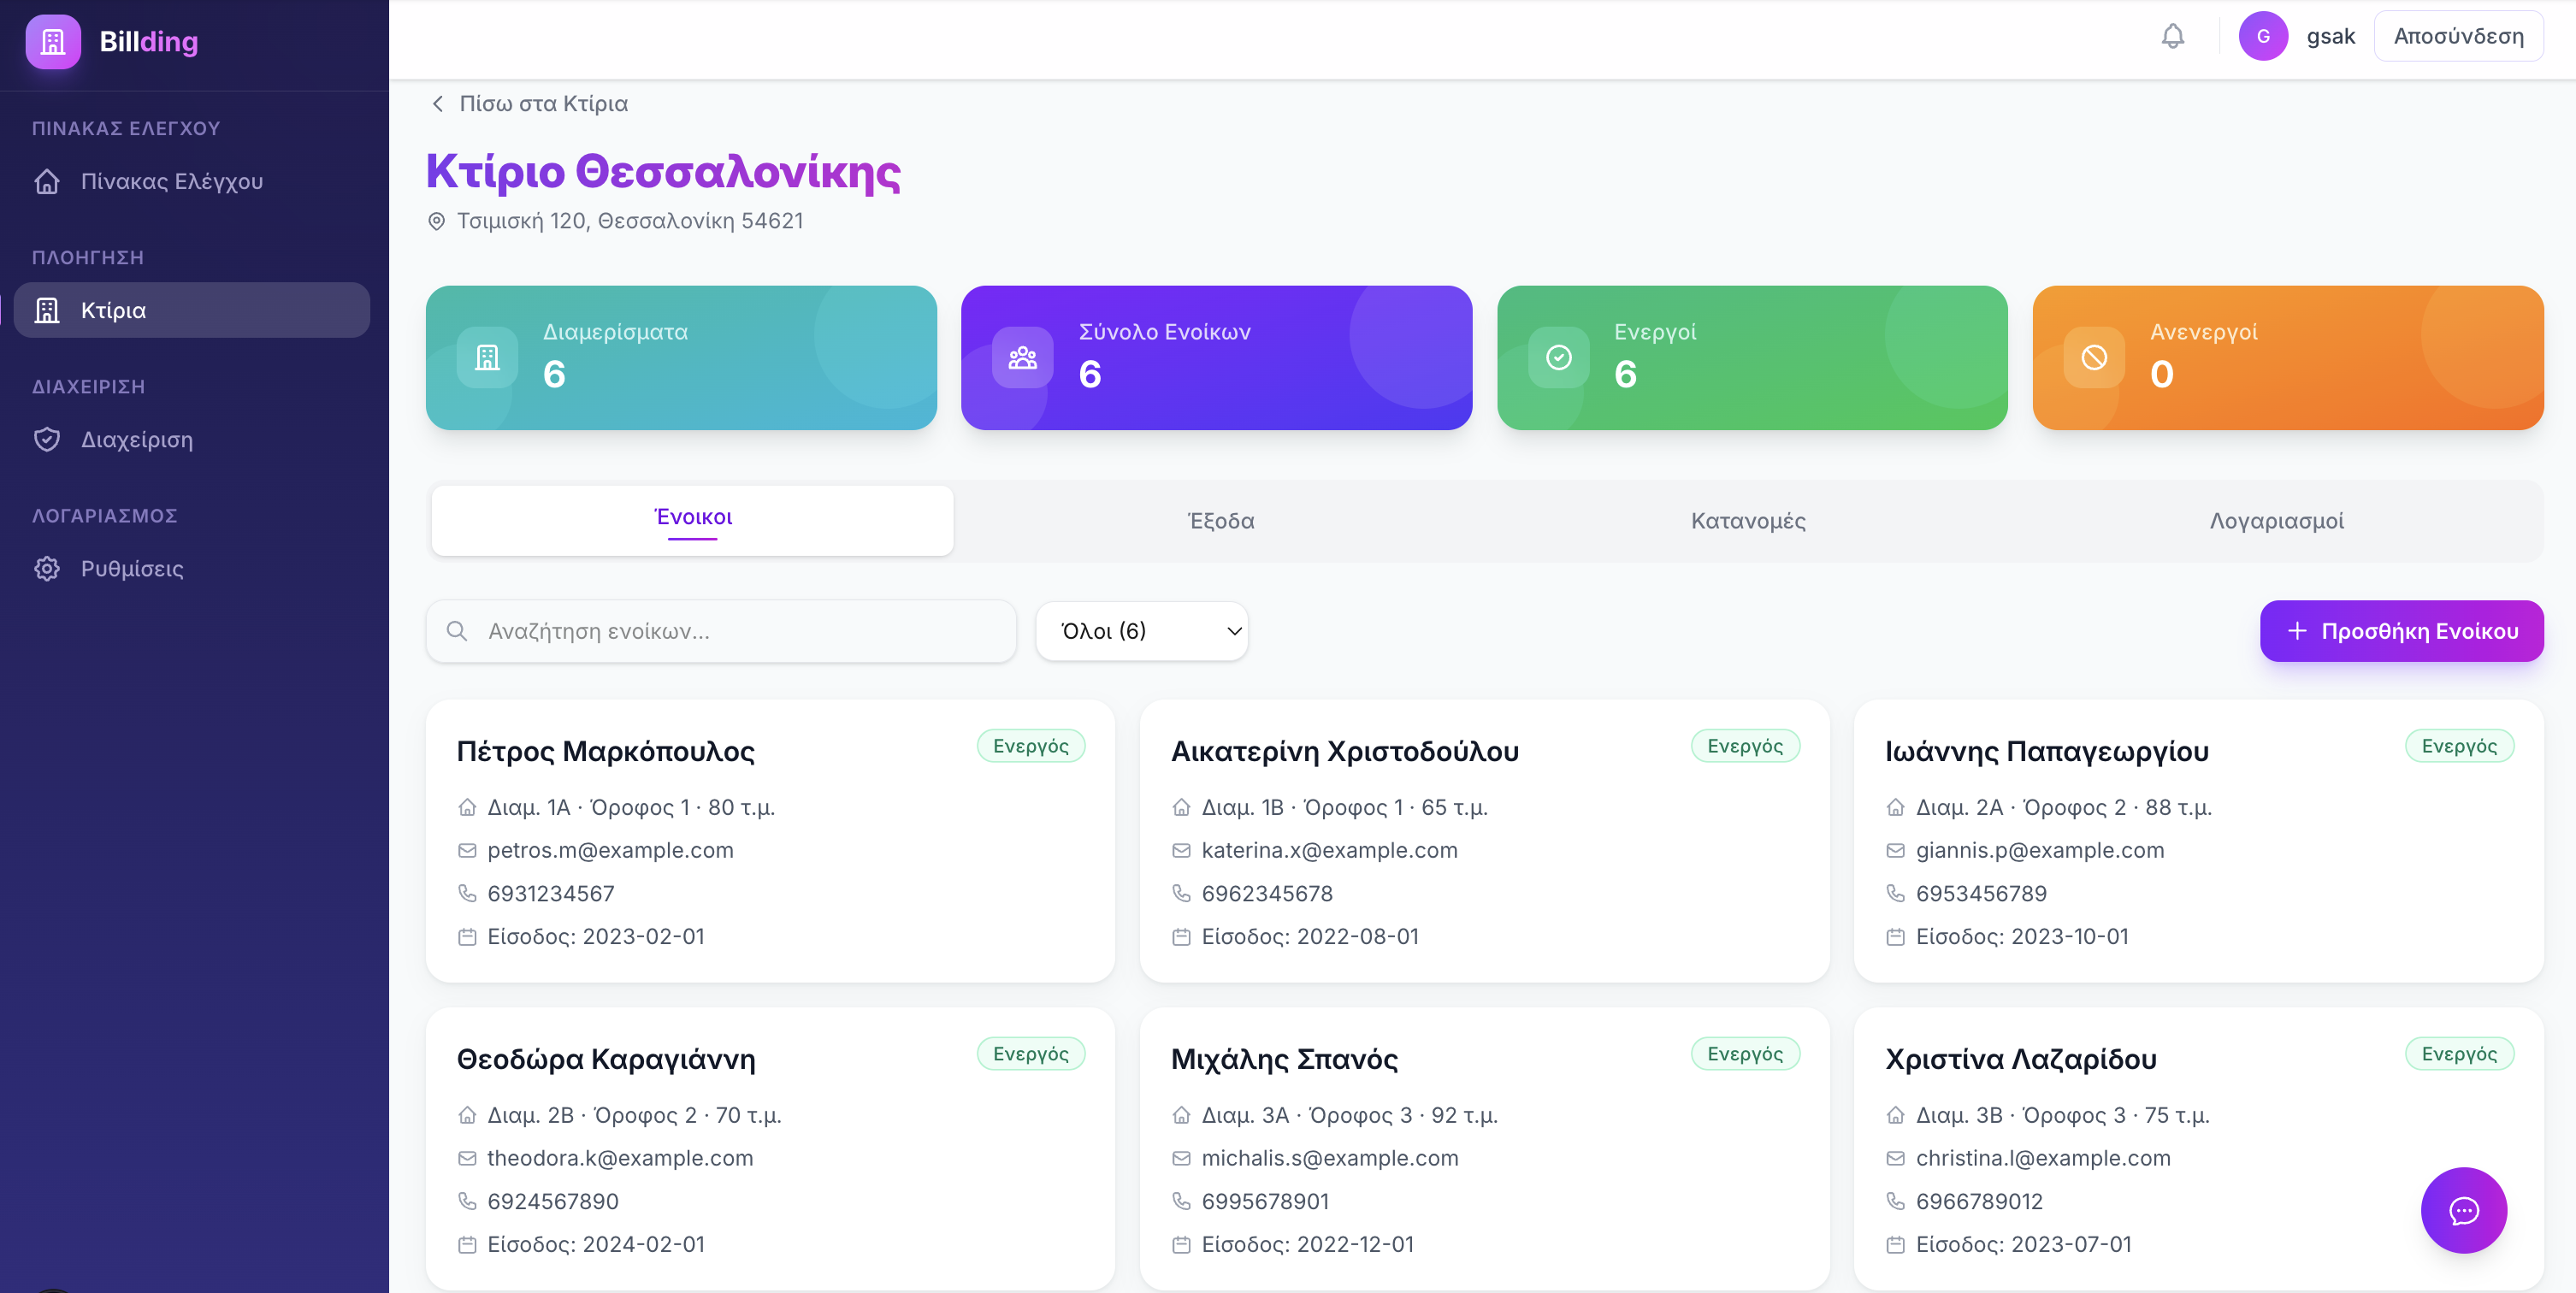
Task: Click the Αποσύνδεση logout button
Action: [2458, 37]
